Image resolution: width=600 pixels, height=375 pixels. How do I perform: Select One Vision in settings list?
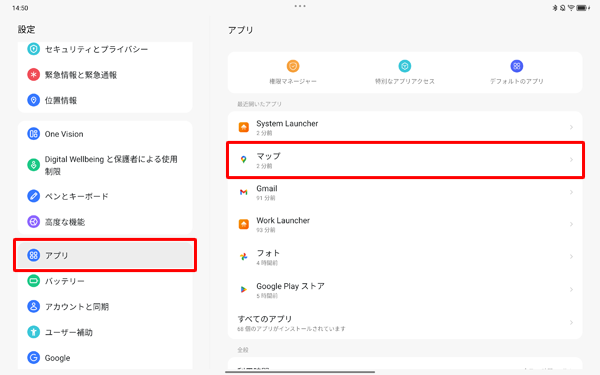(105, 134)
